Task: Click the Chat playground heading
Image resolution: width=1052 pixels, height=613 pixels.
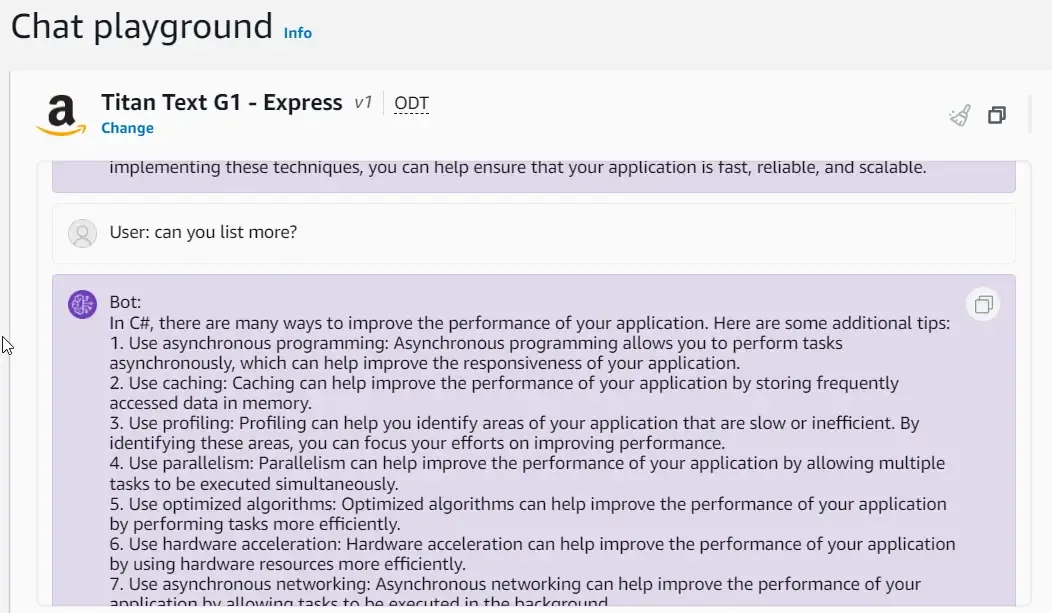Action: 141,26
